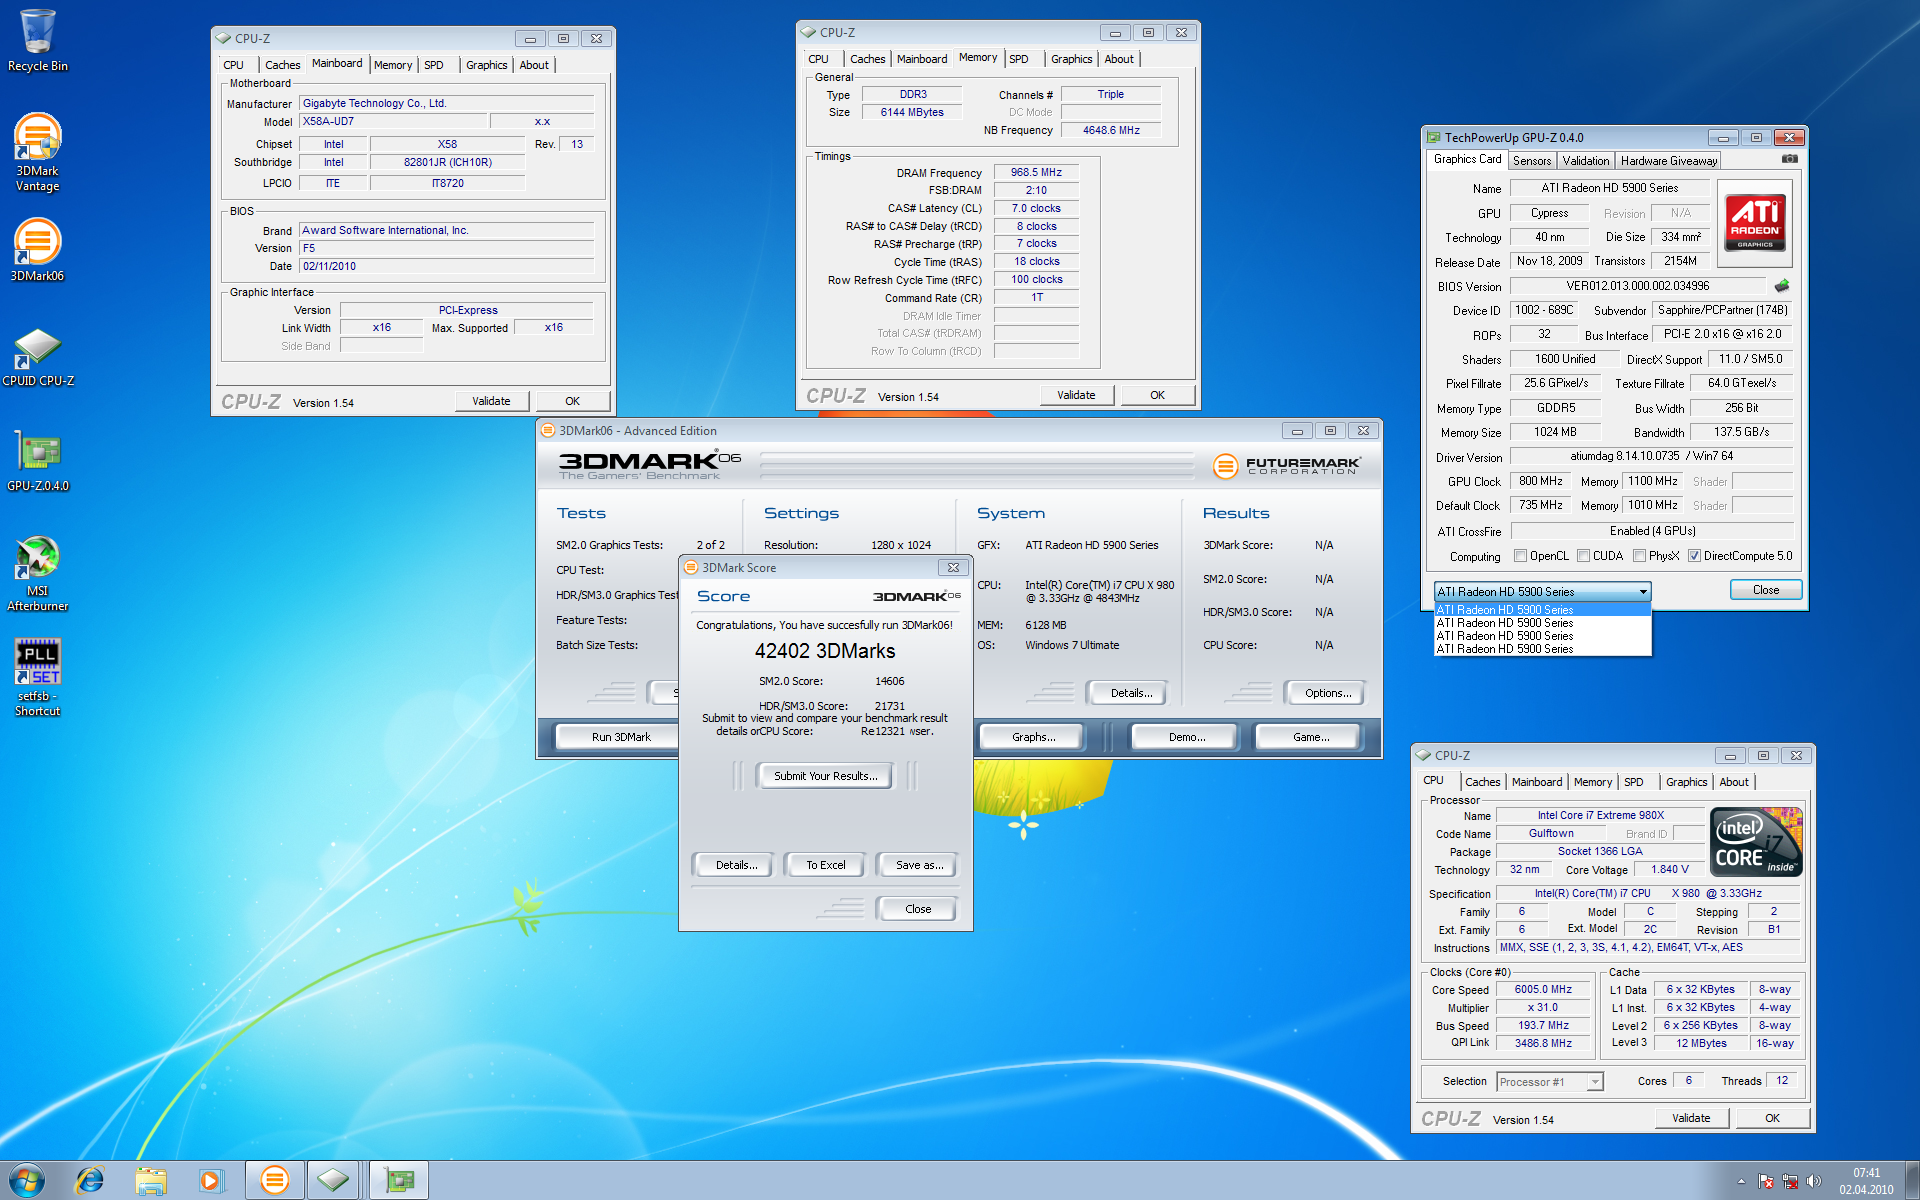Open the Windows Start orb
1920x1200 pixels.
[x=27, y=1180]
